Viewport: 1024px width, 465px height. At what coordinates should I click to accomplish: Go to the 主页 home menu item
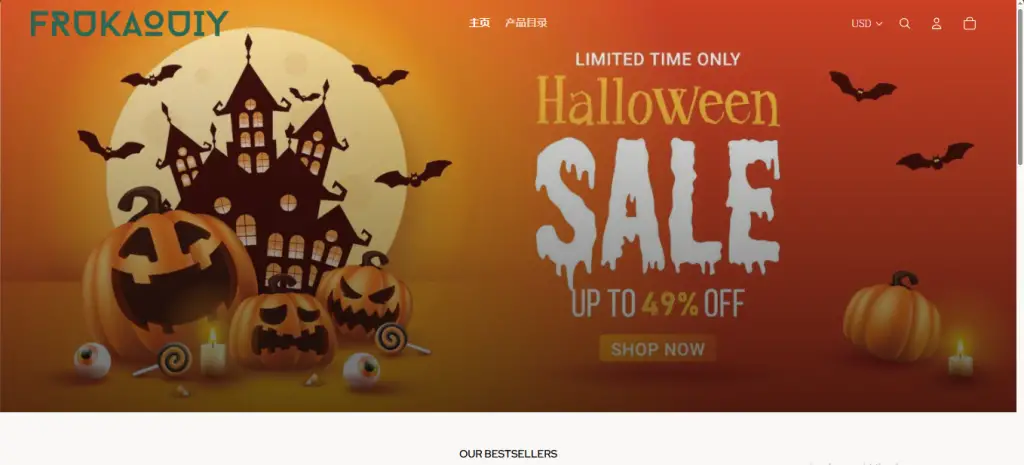(479, 23)
